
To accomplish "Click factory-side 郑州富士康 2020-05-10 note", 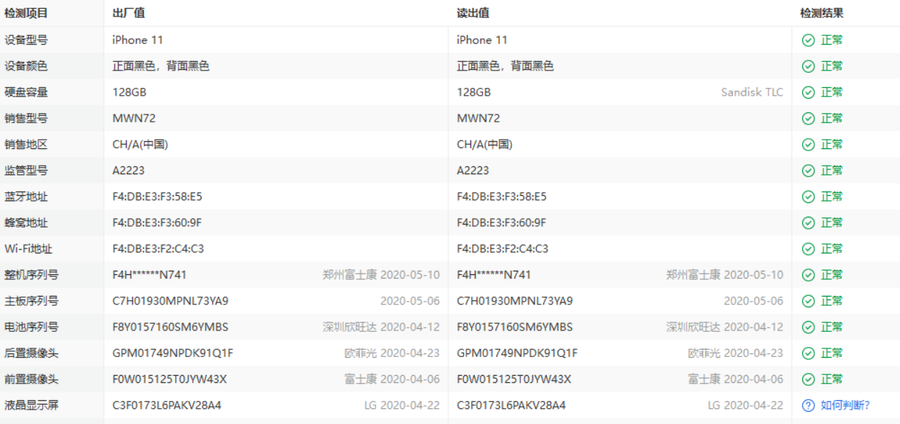I will tap(381, 275).
